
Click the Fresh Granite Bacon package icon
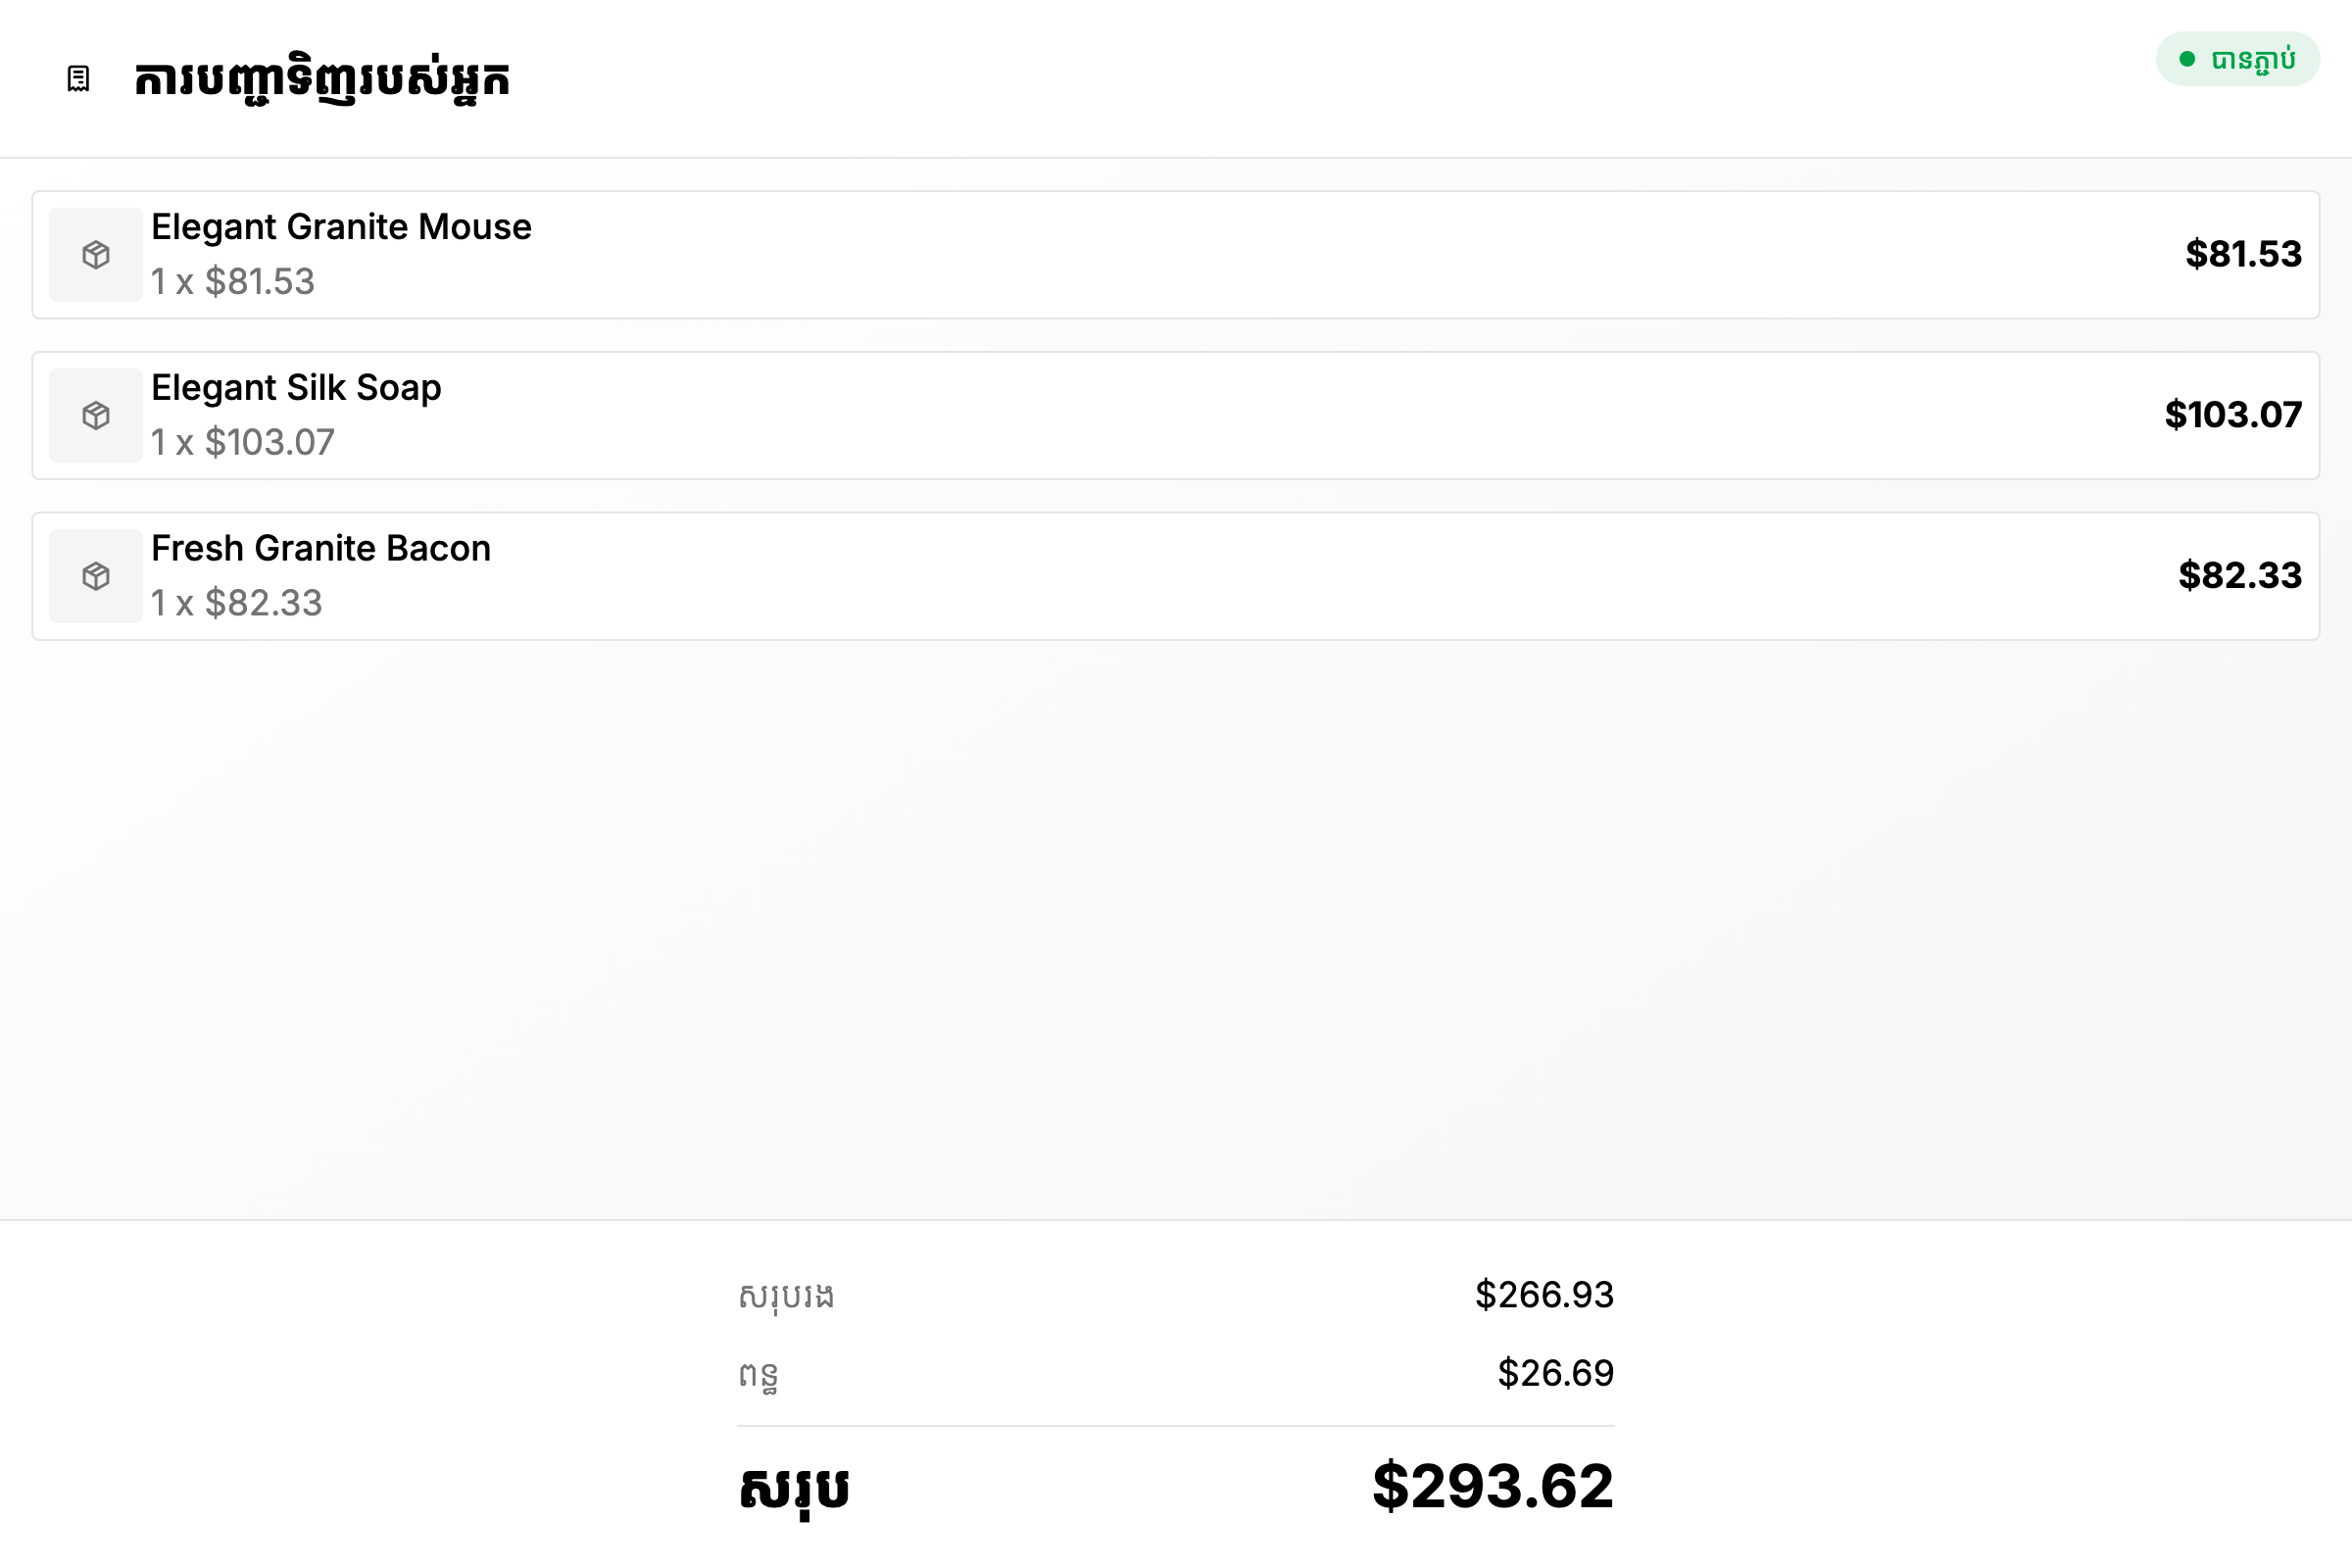(x=96, y=577)
